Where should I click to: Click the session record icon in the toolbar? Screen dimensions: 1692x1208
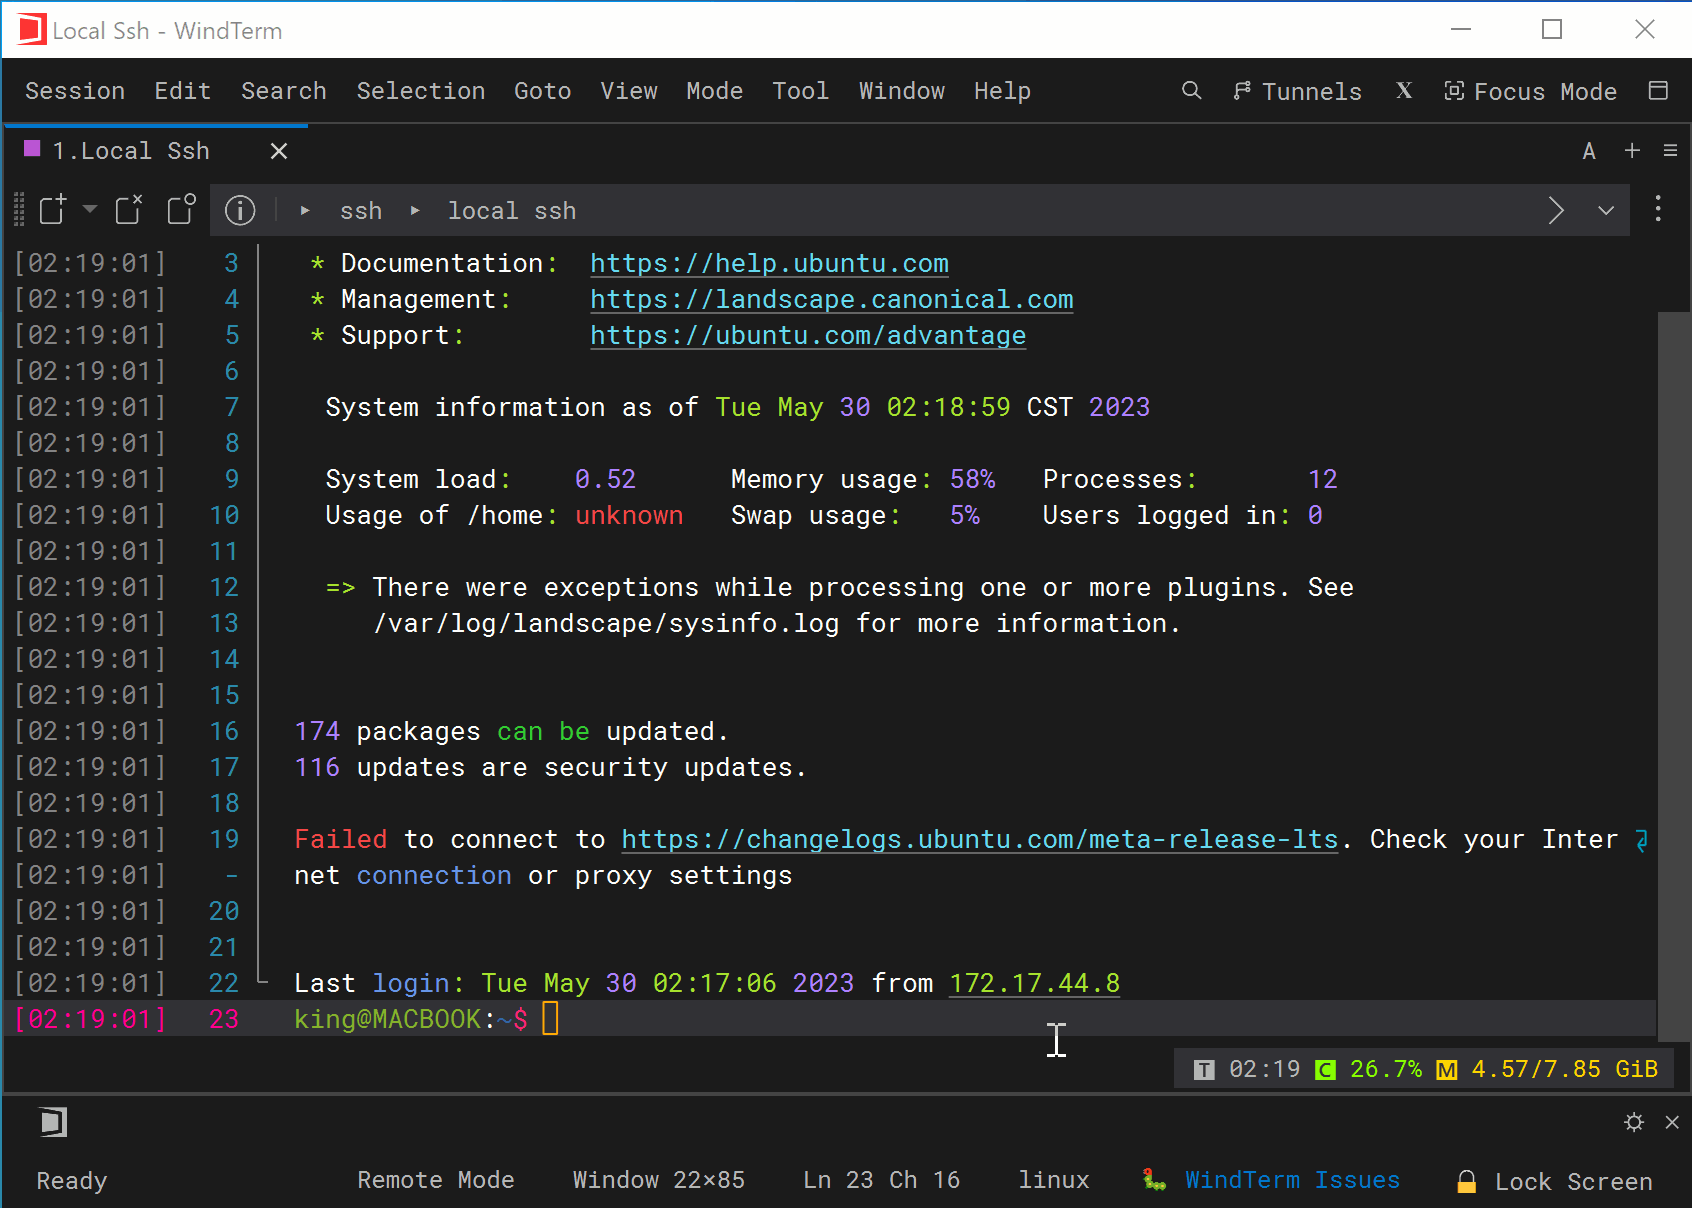click(x=181, y=210)
